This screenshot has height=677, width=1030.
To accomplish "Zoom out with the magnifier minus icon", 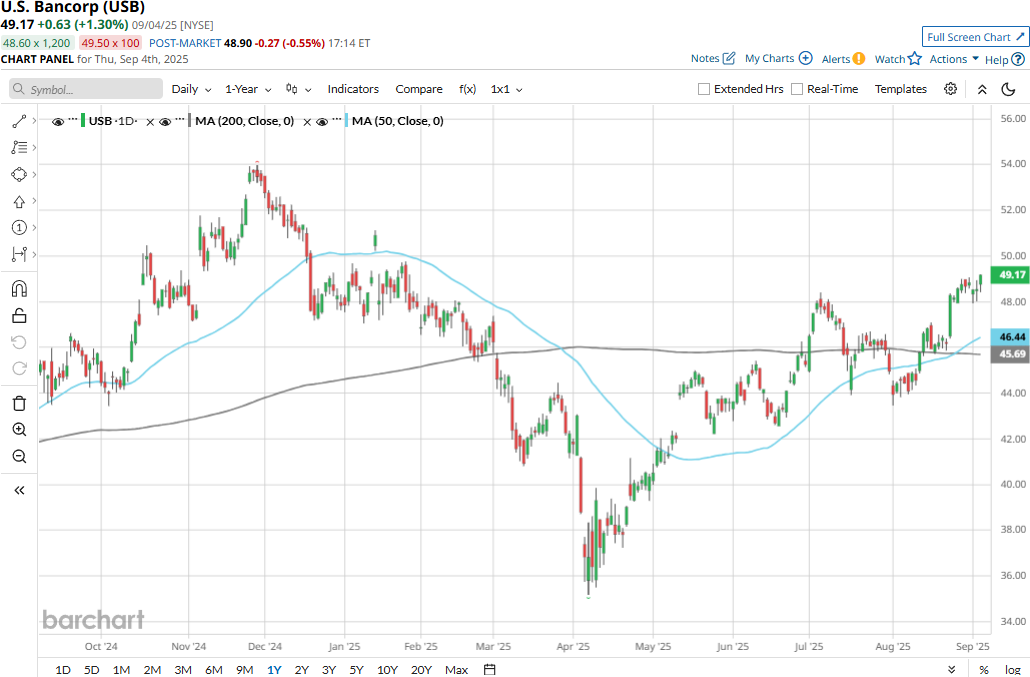I will coord(19,456).
